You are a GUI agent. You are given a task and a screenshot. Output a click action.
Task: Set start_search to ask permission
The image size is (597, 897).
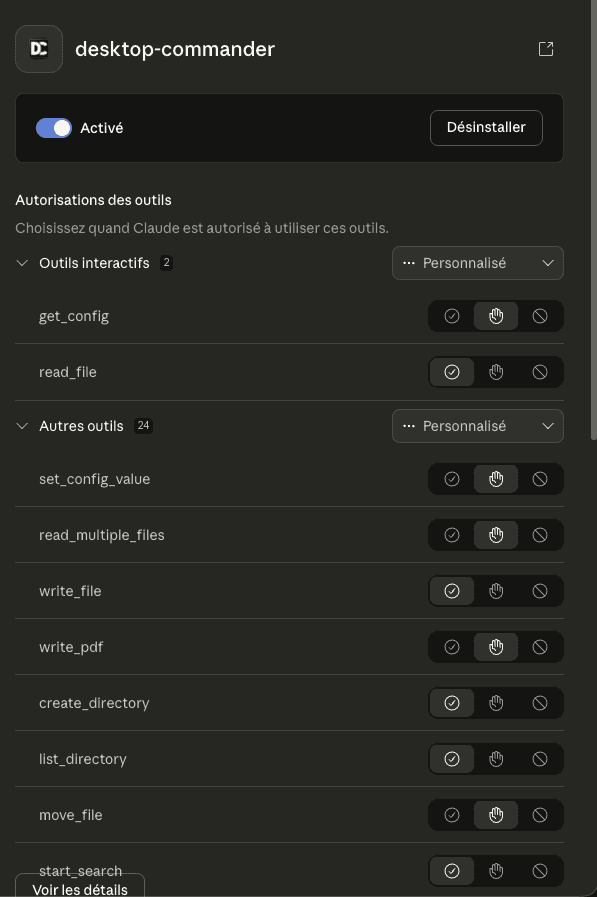496,871
